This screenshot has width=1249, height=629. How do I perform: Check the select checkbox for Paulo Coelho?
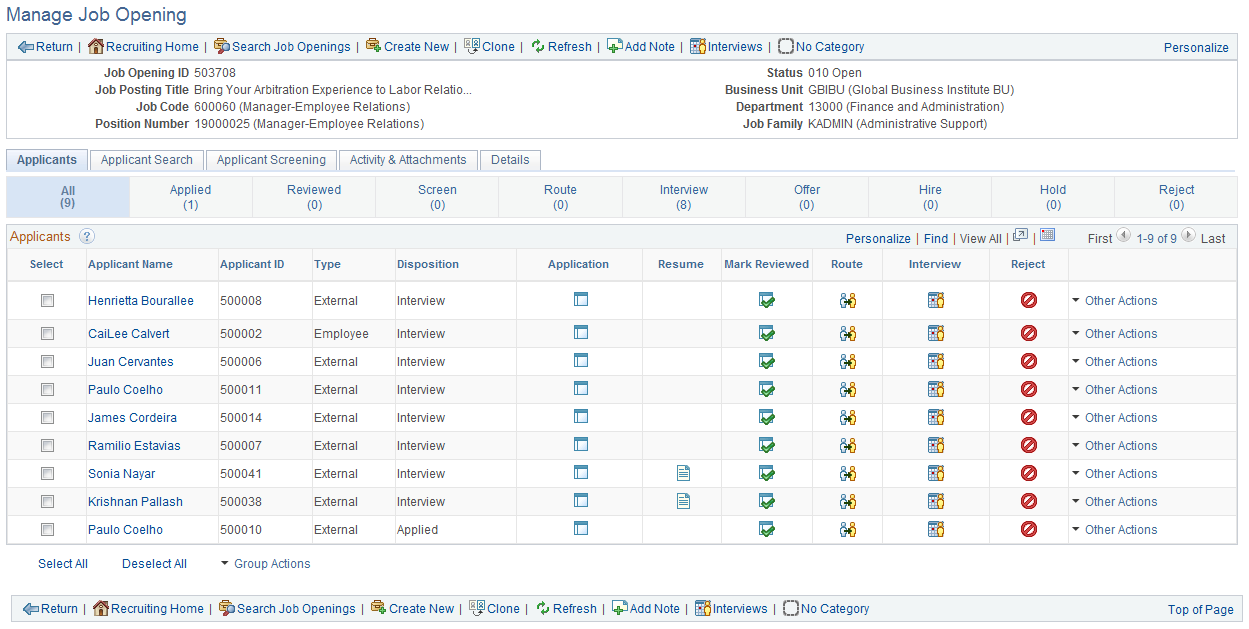[47, 389]
